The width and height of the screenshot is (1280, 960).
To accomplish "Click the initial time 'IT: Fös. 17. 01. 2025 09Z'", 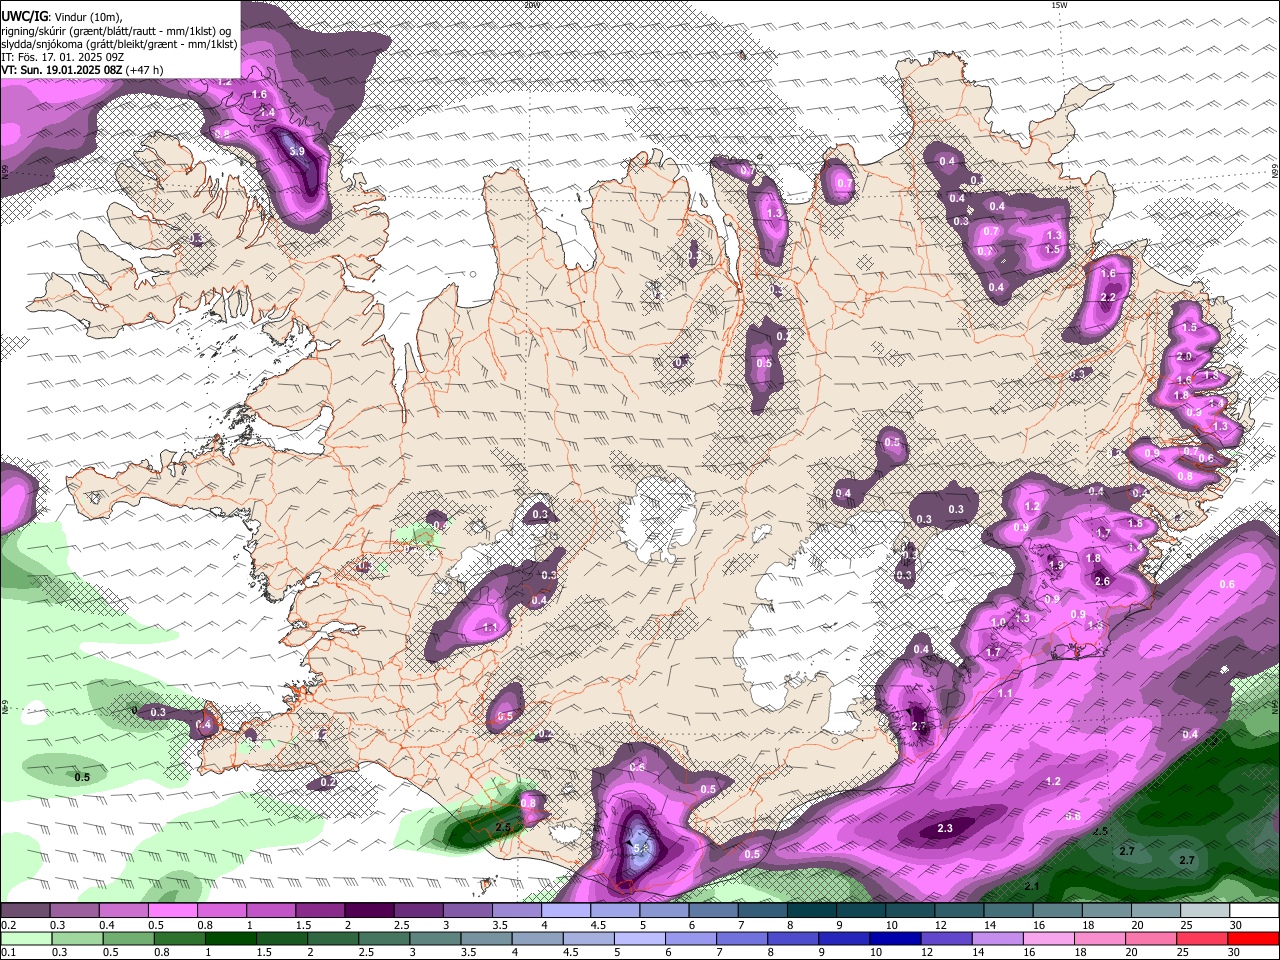I will click(63, 57).
